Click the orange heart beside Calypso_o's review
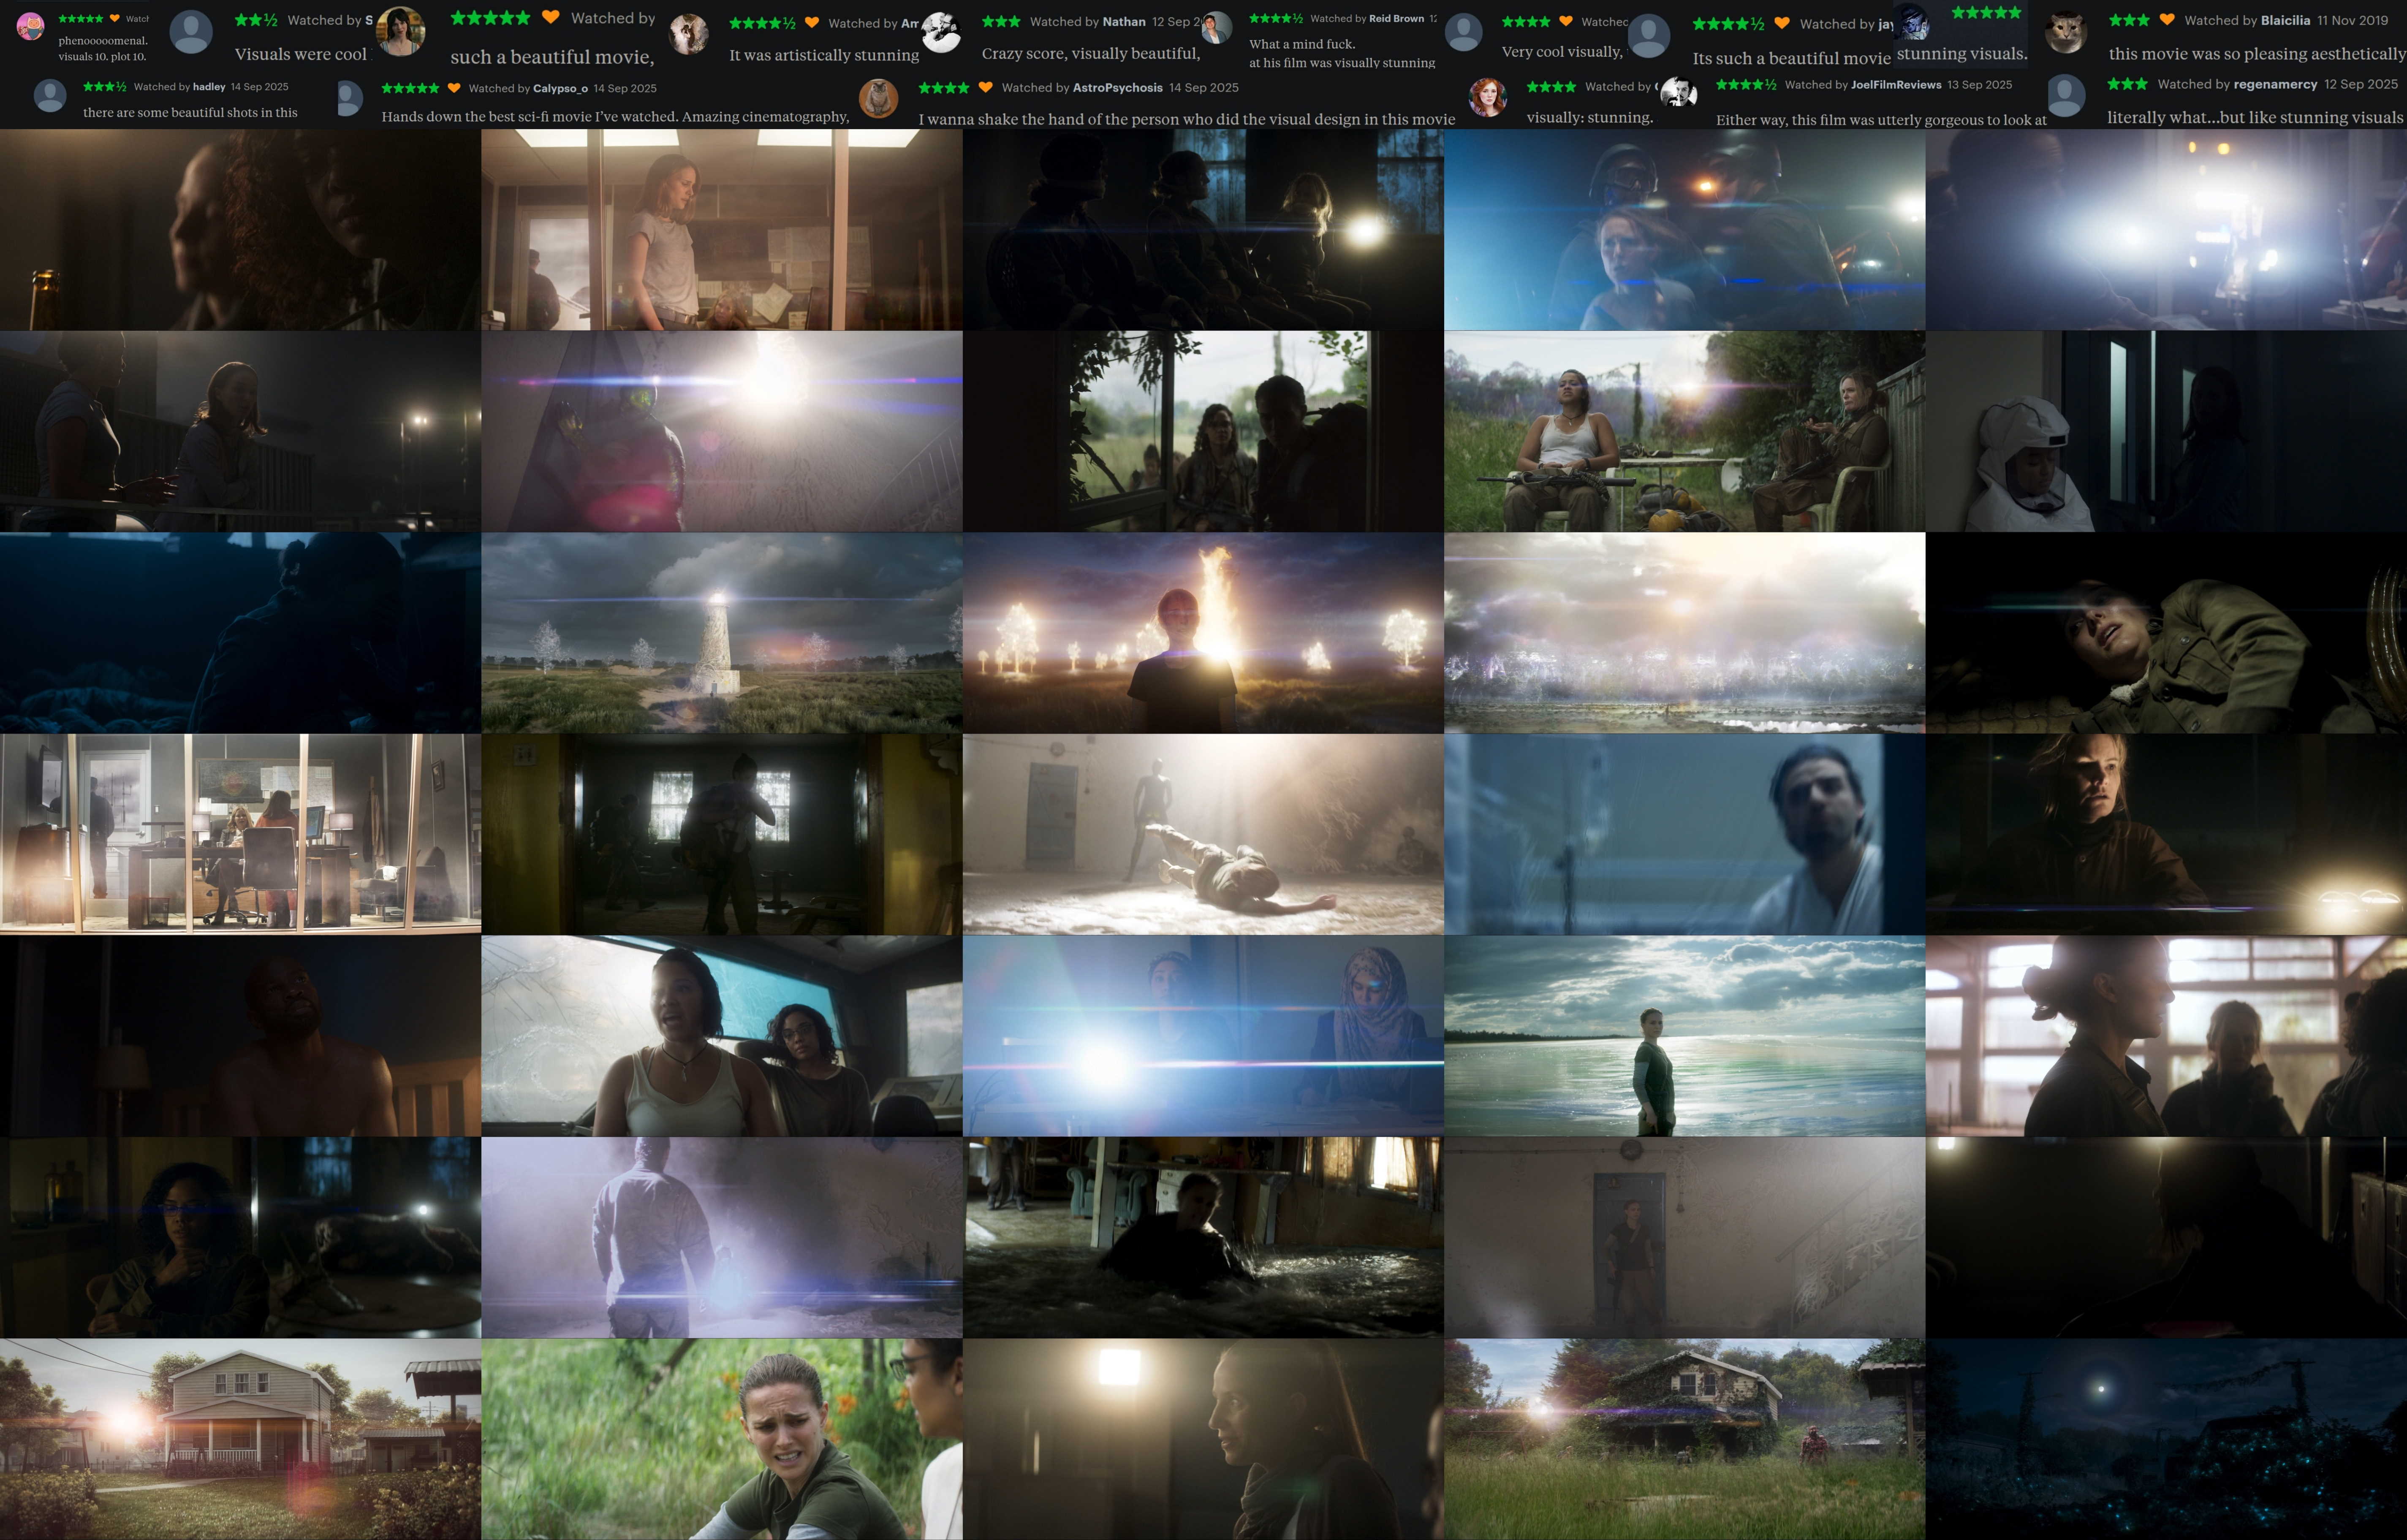2407x1540 pixels. tap(454, 88)
